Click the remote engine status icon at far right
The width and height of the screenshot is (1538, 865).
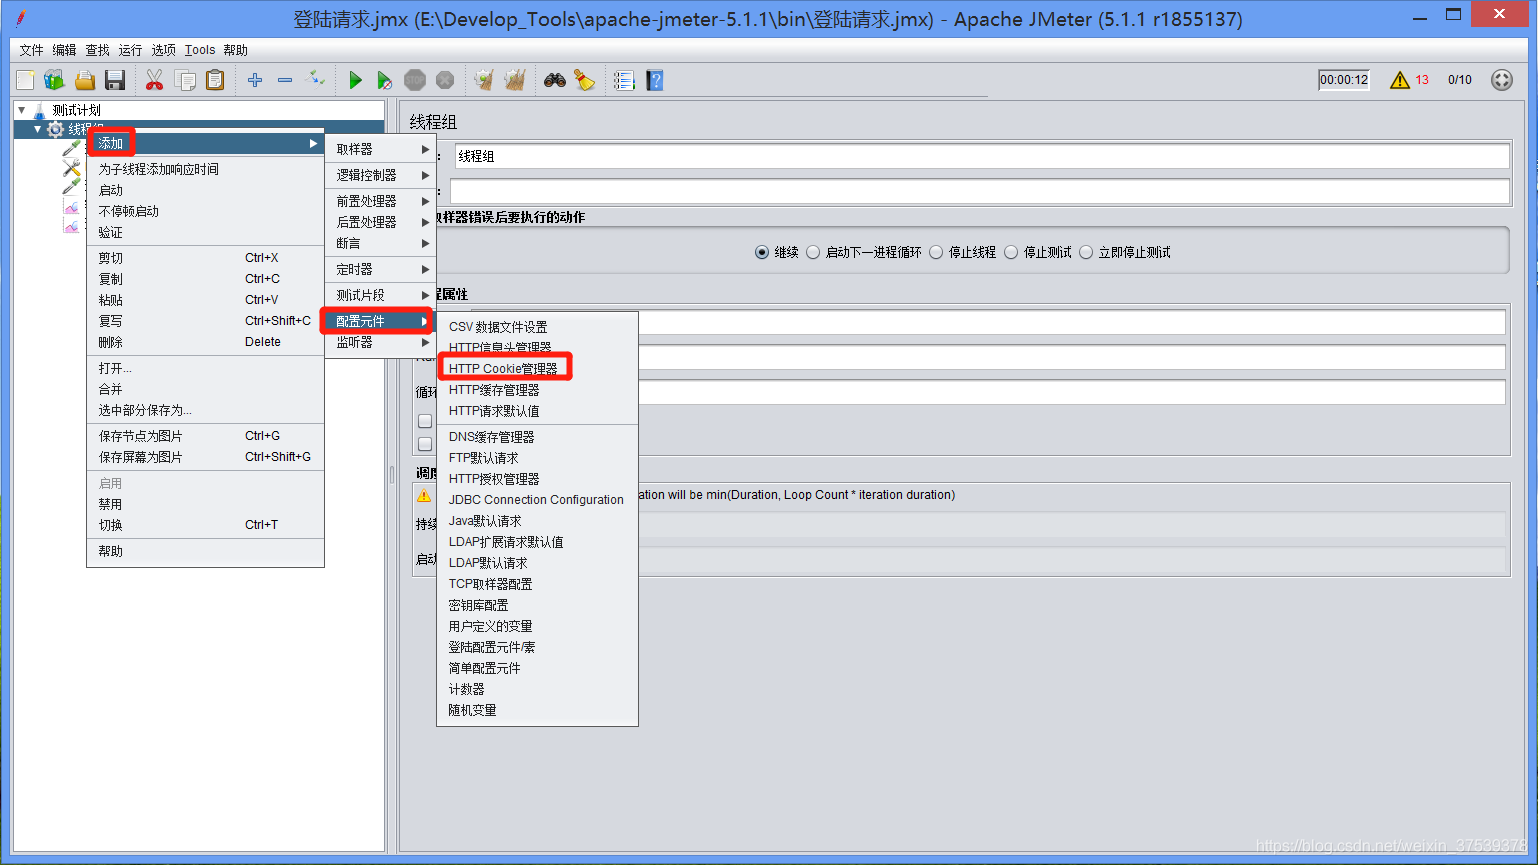click(1502, 80)
